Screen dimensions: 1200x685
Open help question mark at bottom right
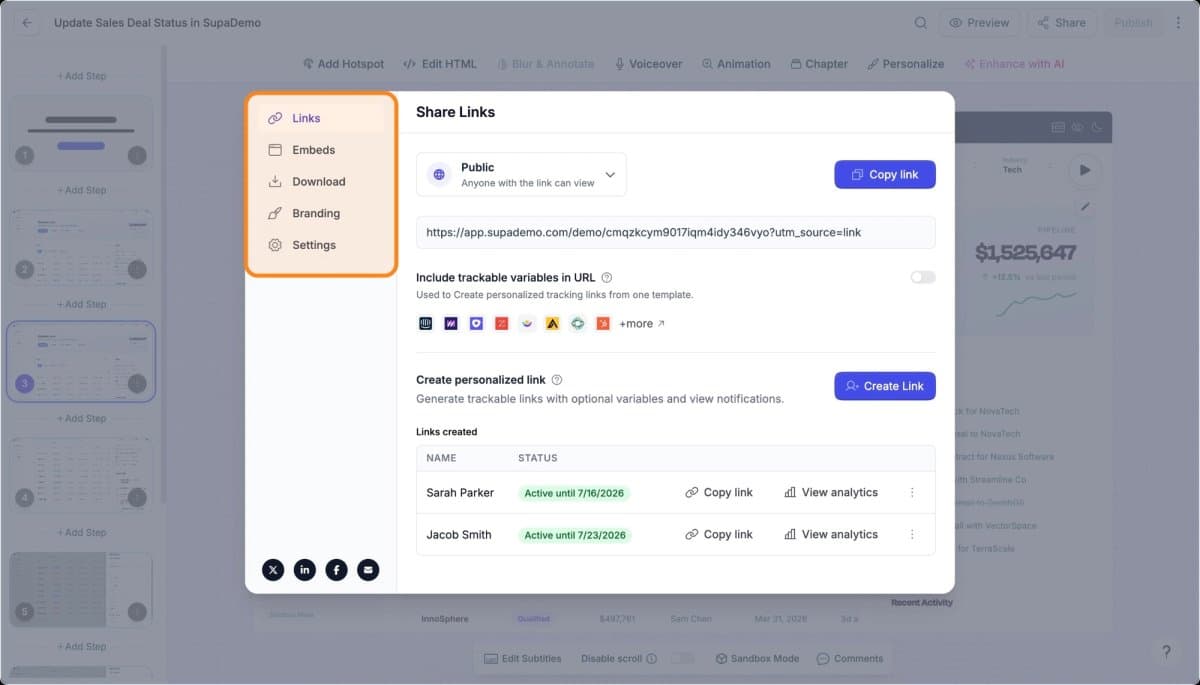point(1166,651)
